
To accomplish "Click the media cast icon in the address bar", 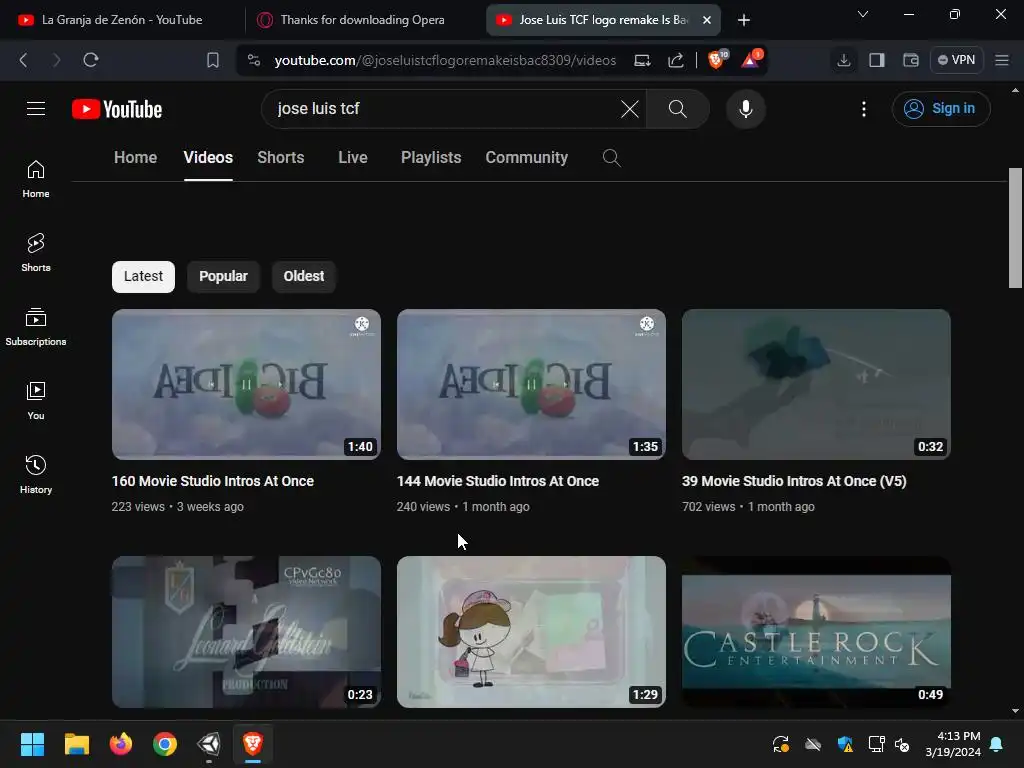I will pyautogui.click(x=643, y=60).
